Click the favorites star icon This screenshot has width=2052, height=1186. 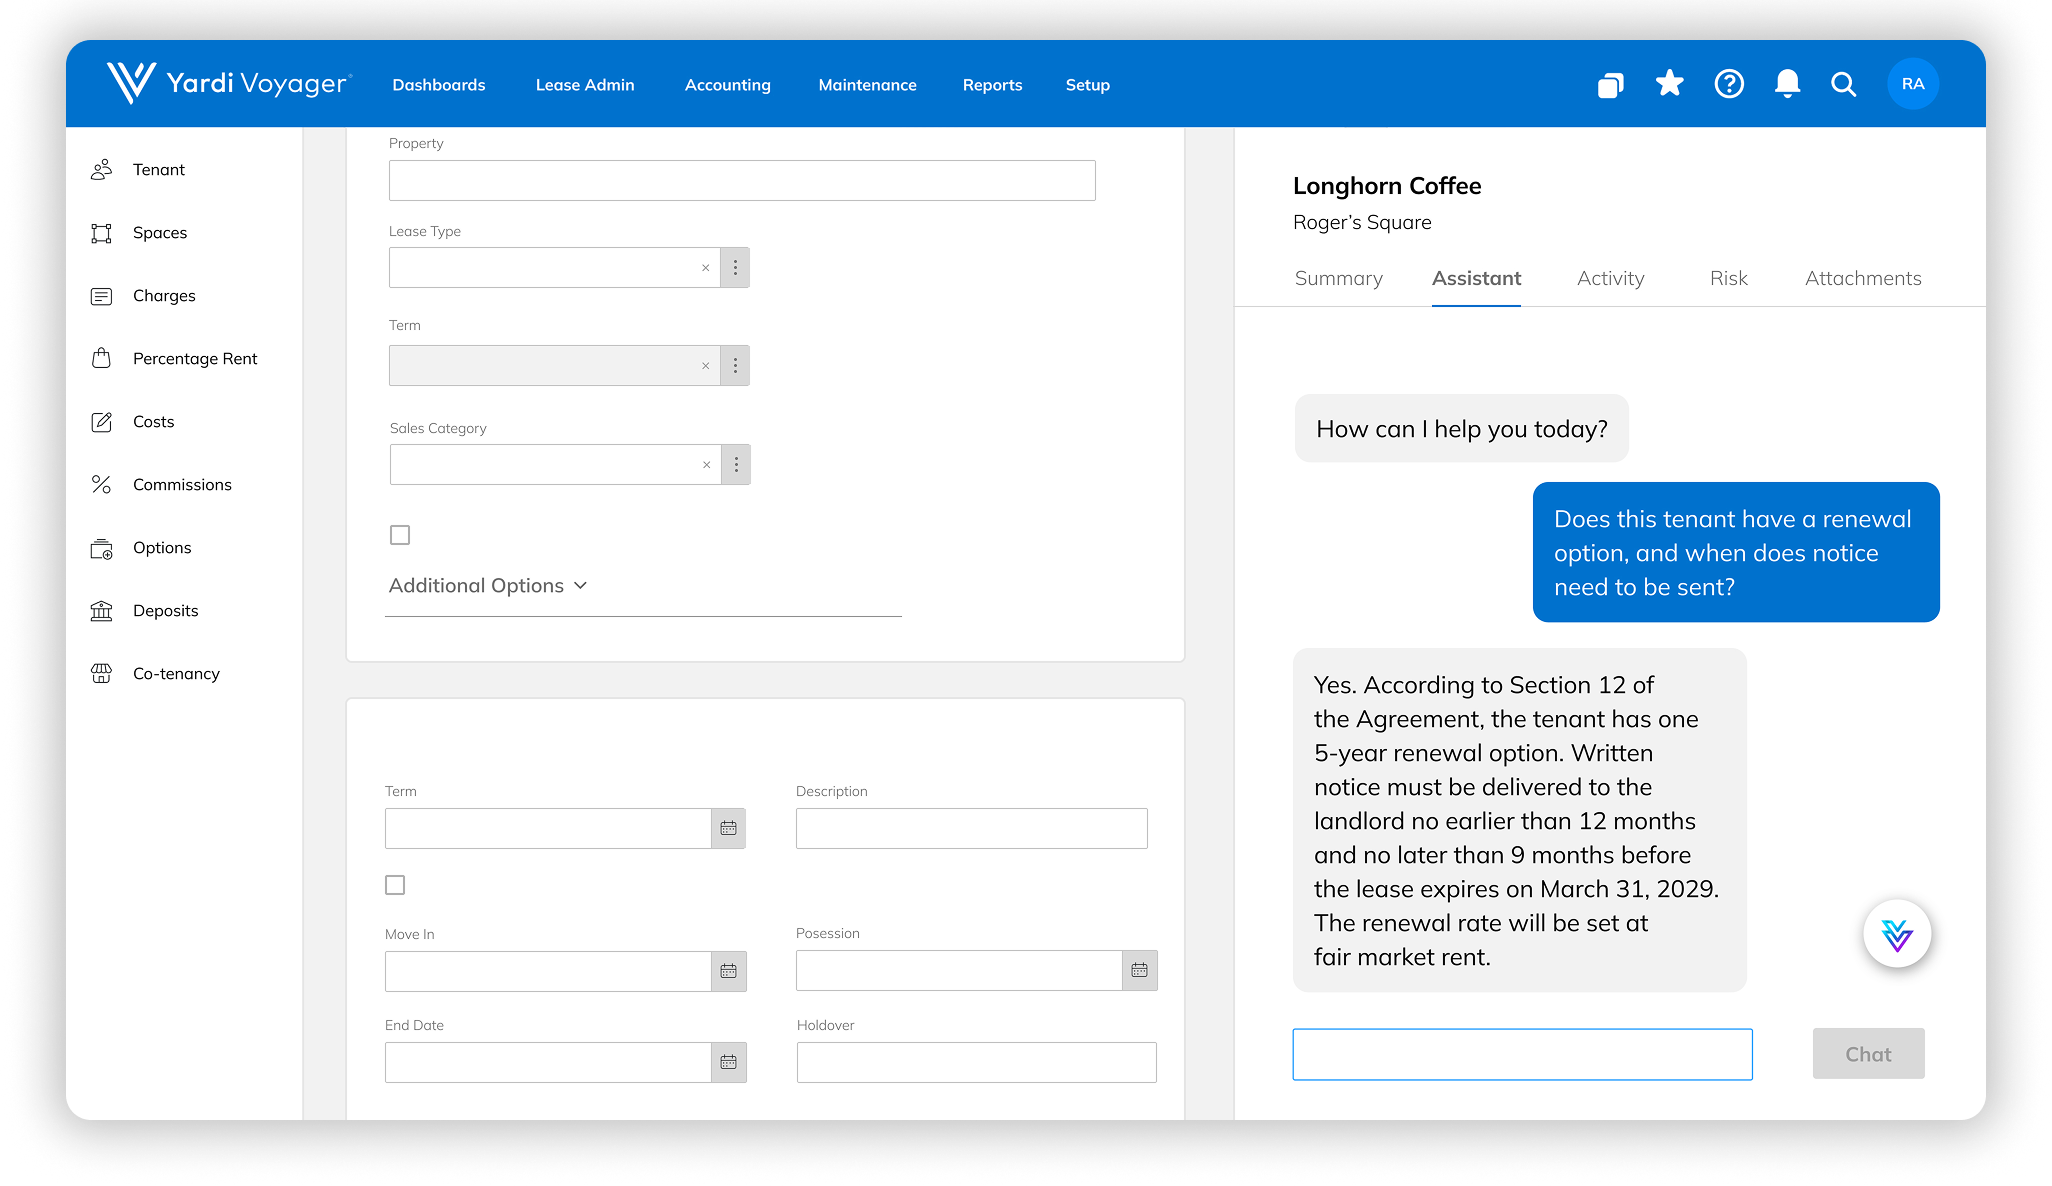pyautogui.click(x=1669, y=84)
